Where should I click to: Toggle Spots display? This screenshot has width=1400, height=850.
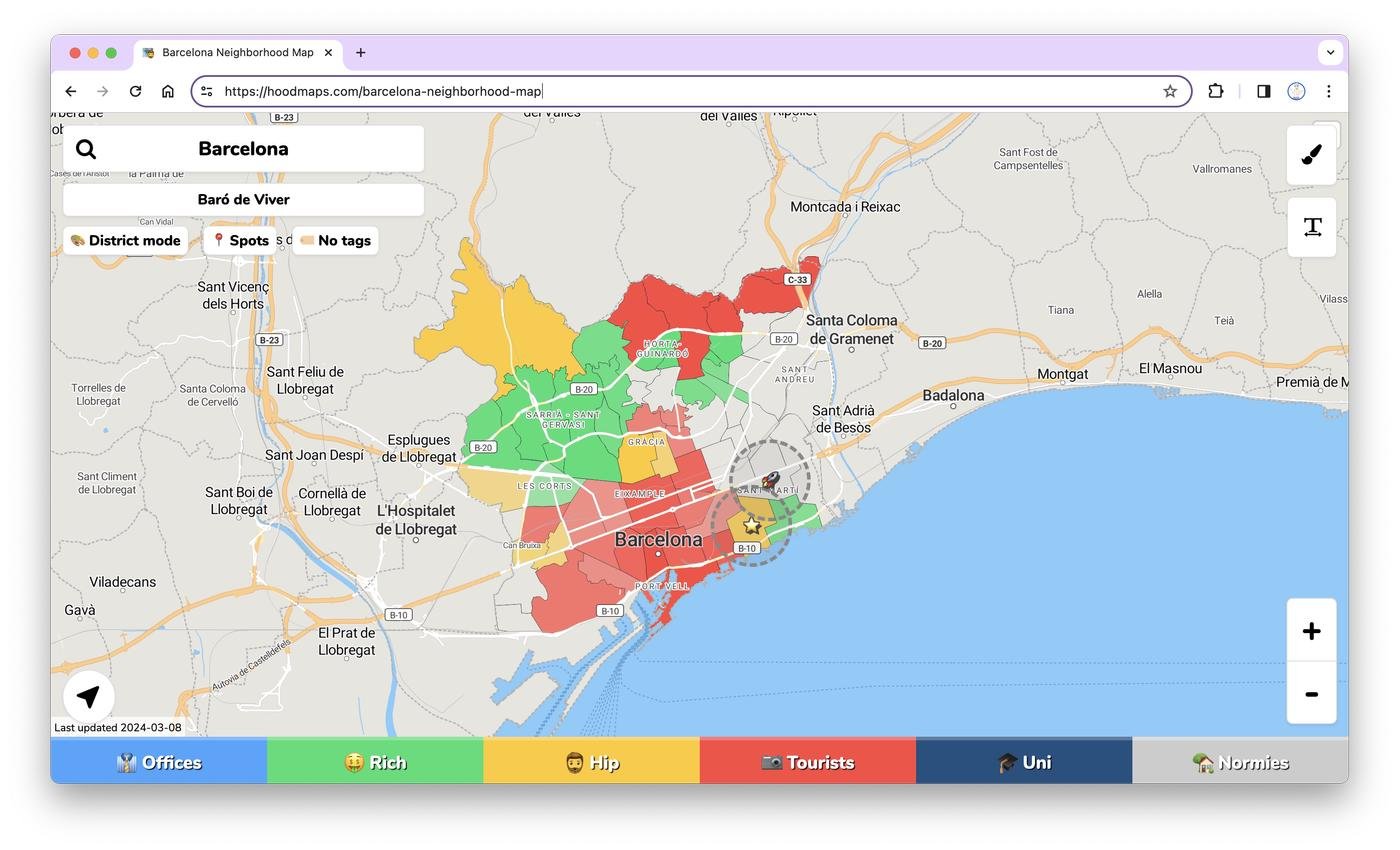[240, 241]
